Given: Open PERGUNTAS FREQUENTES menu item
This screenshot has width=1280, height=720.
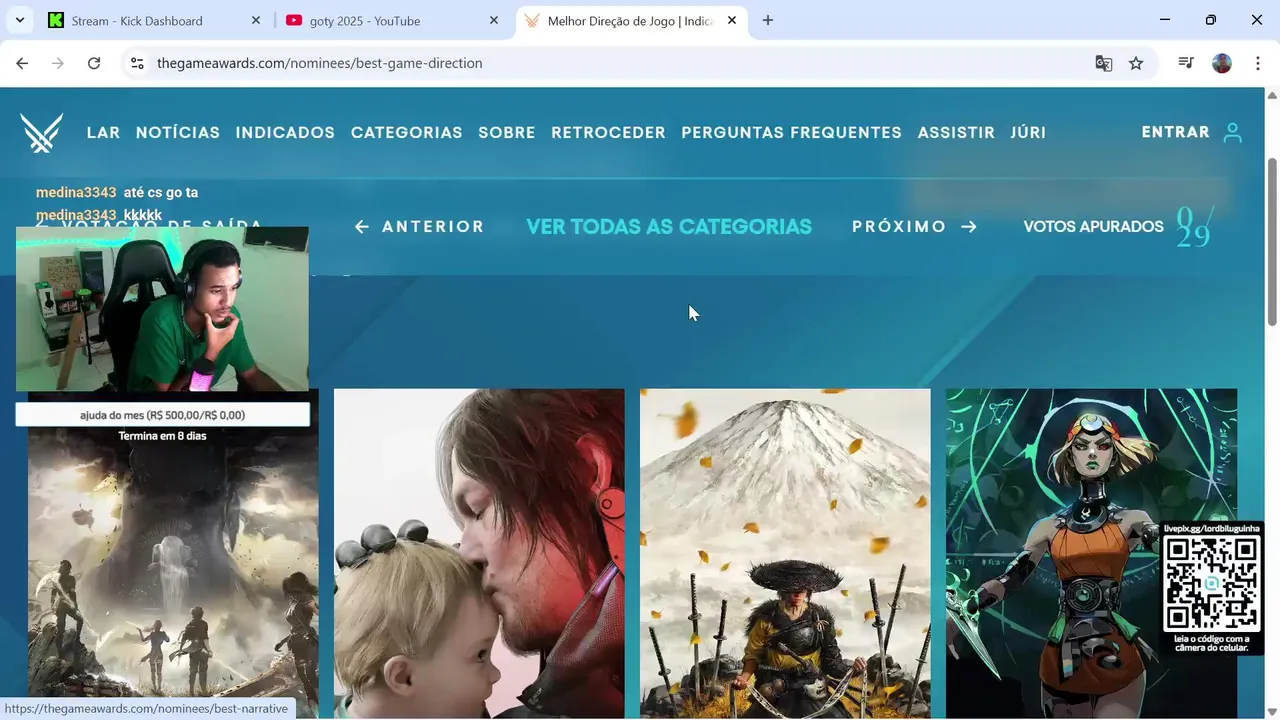Looking at the screenshot, I should click(791, 132).
